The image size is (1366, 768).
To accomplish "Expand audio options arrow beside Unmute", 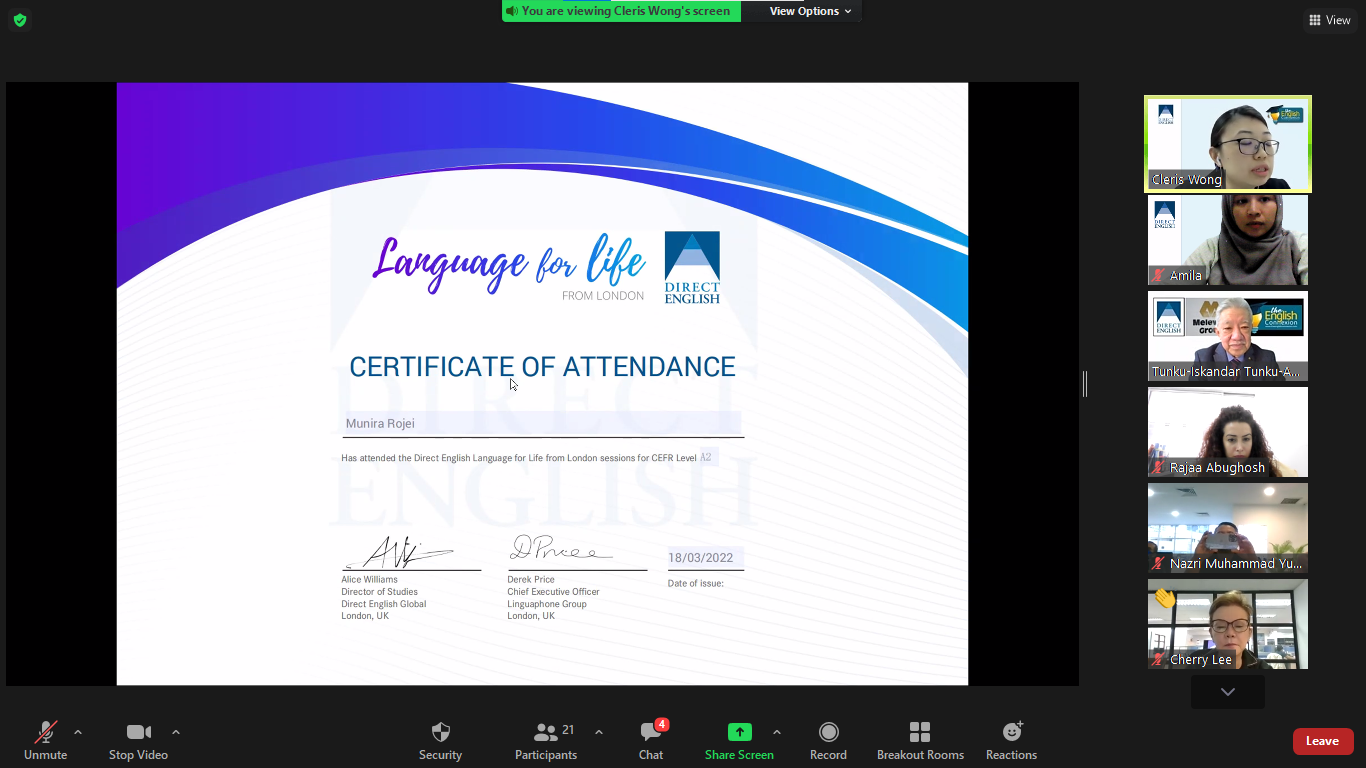I will [78, 732].
